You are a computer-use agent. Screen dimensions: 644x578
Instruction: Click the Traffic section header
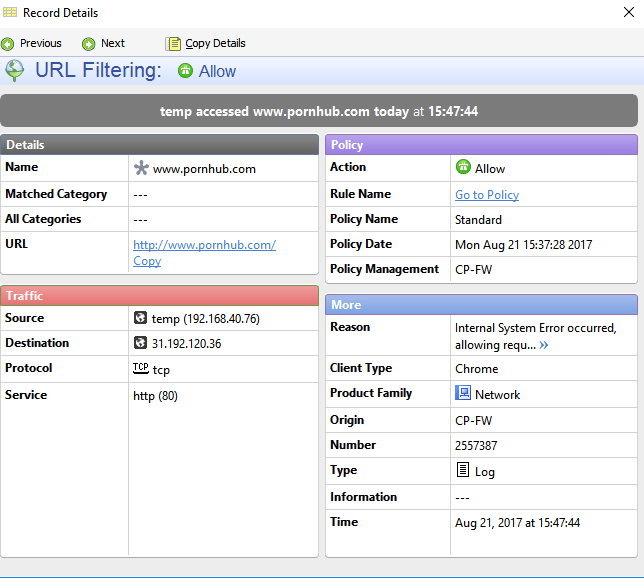159,295
